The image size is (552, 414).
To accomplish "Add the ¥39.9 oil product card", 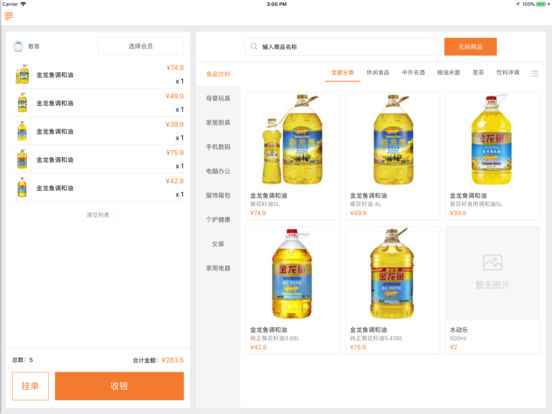I will tap(492, 156).
